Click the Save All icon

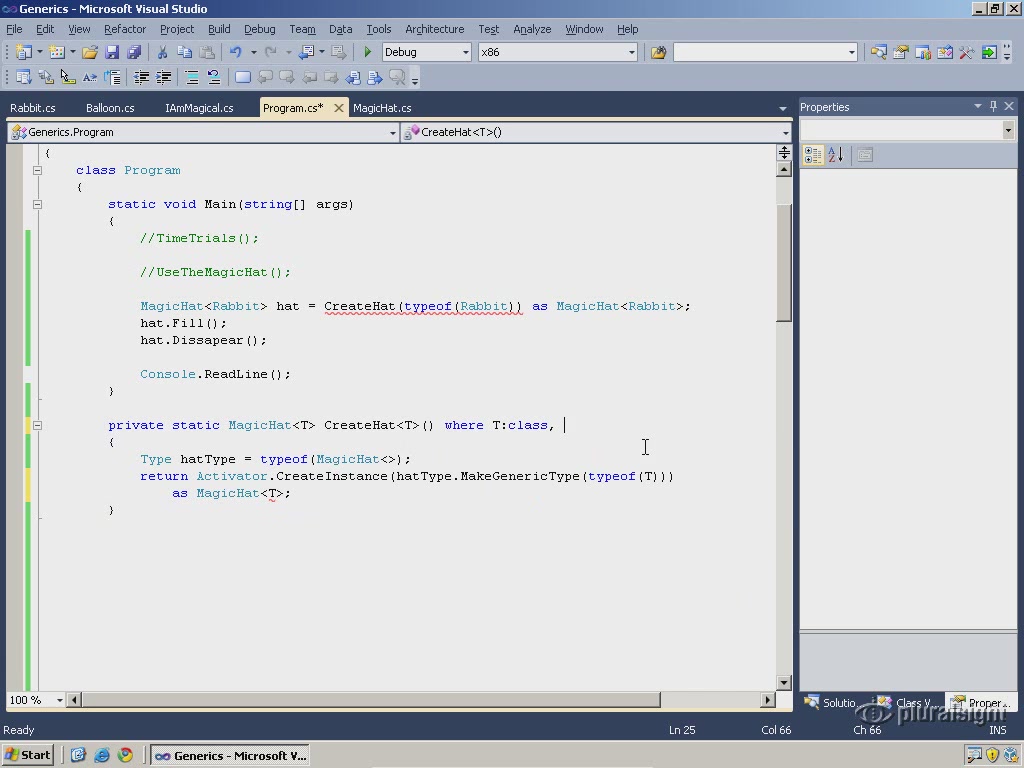click(134, 52)
